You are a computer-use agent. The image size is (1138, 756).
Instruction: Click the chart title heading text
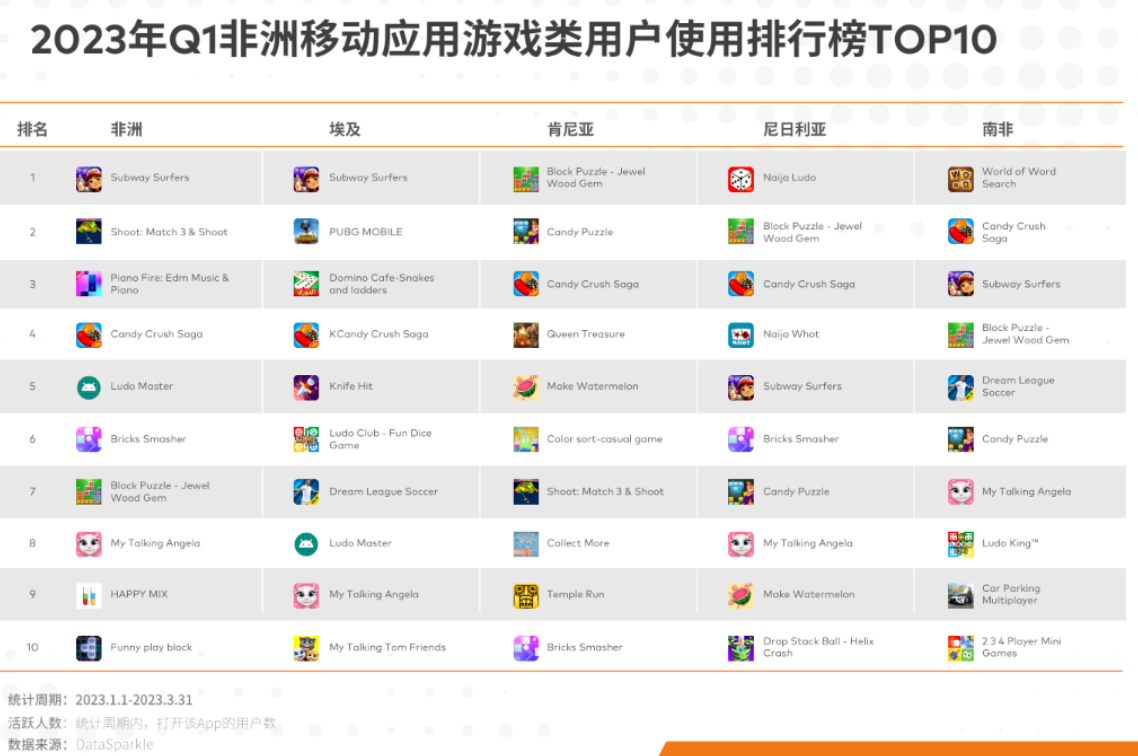coord(514,40)
